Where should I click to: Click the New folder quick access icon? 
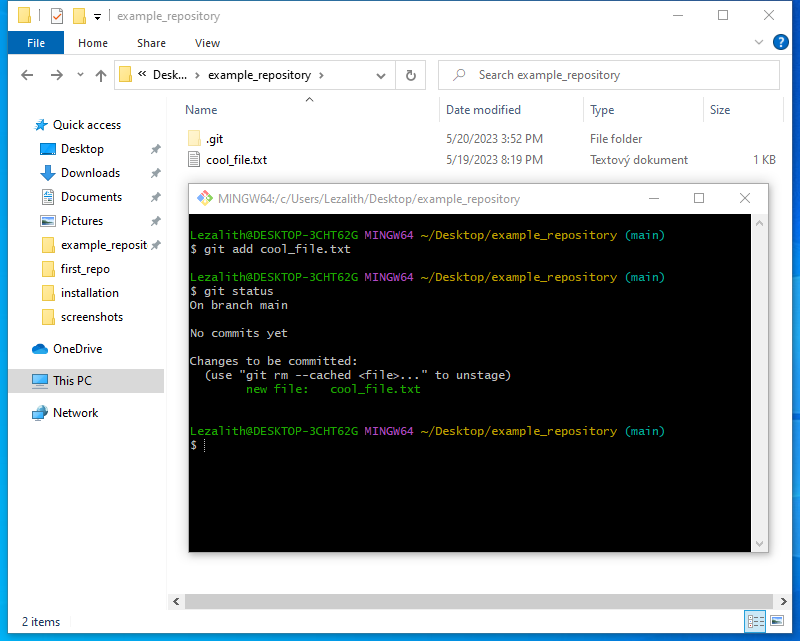(79, 16)
